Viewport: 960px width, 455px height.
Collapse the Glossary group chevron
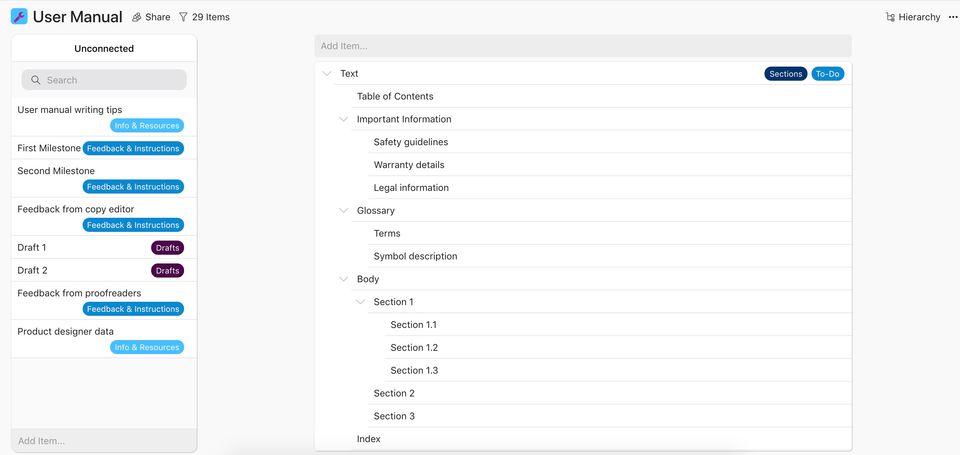pyautogui.click(x=344, y=211)
